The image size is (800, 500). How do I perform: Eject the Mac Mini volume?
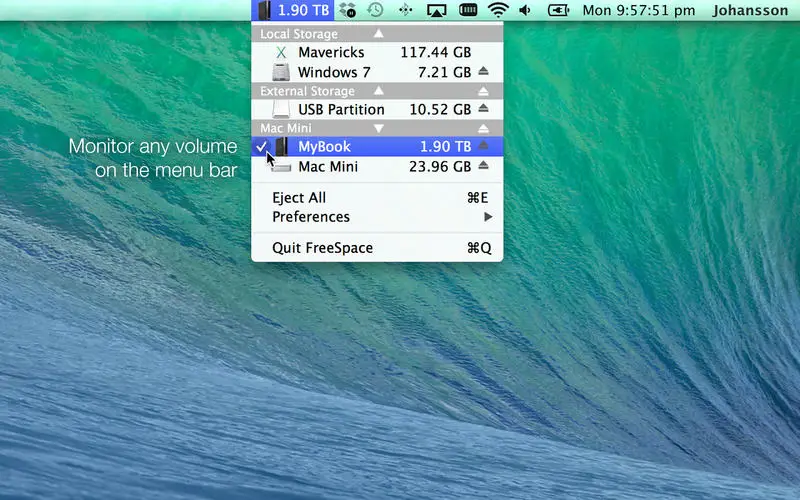click(x=483, y=165)
